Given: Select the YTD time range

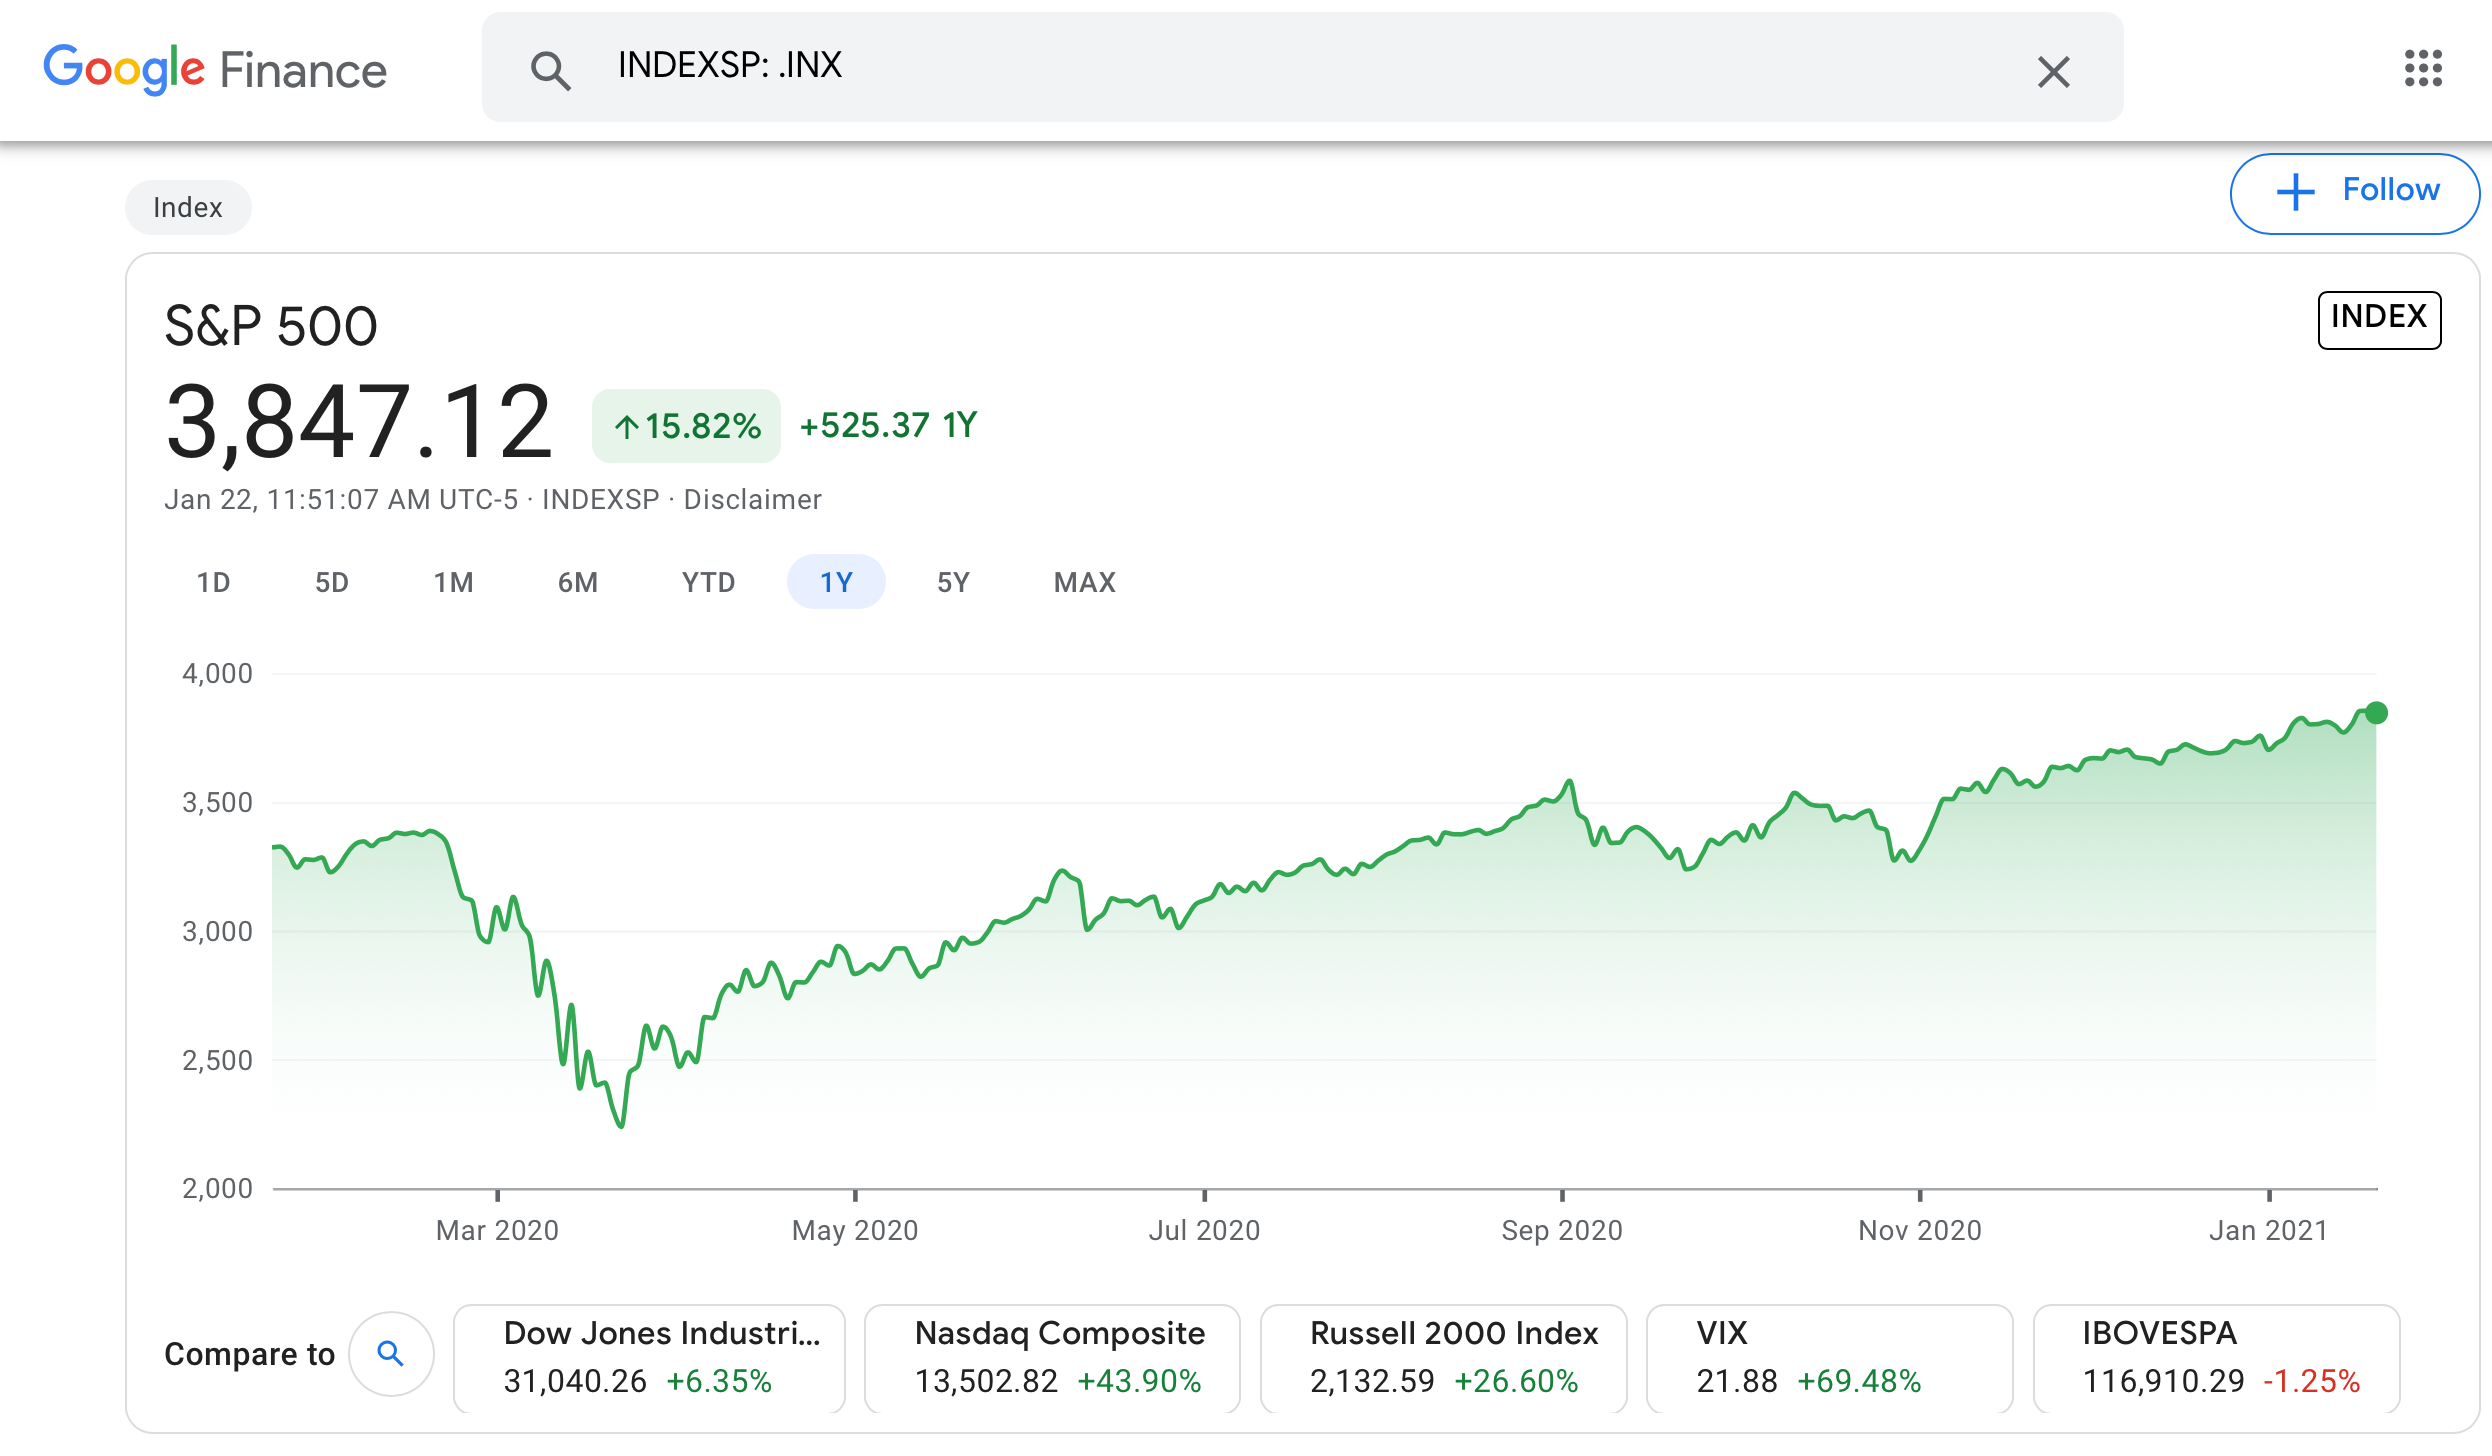Looking at the screenshot, I should tap(708, 582).
